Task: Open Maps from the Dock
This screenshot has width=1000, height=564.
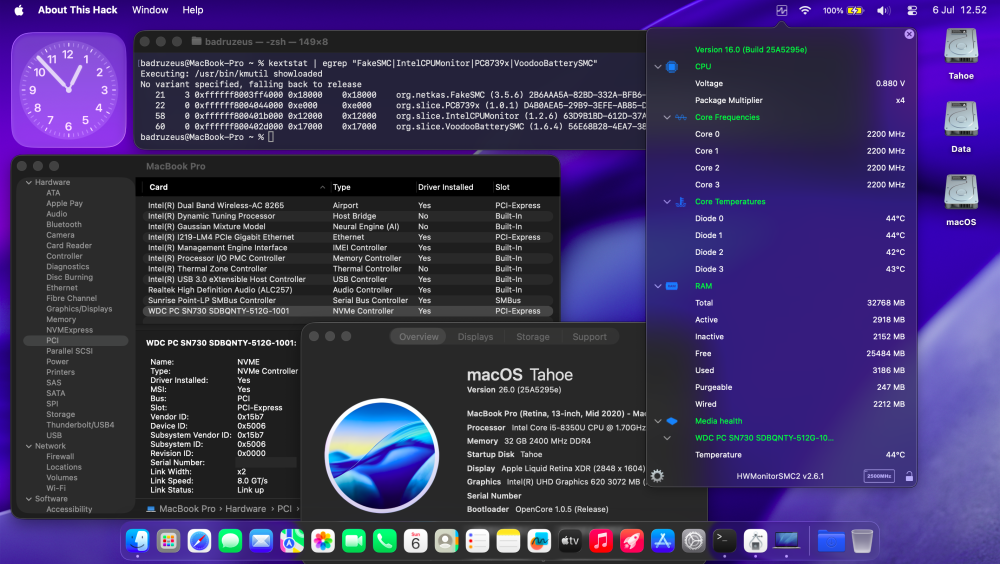Action: pyautogui.click(x=292, y=541)
